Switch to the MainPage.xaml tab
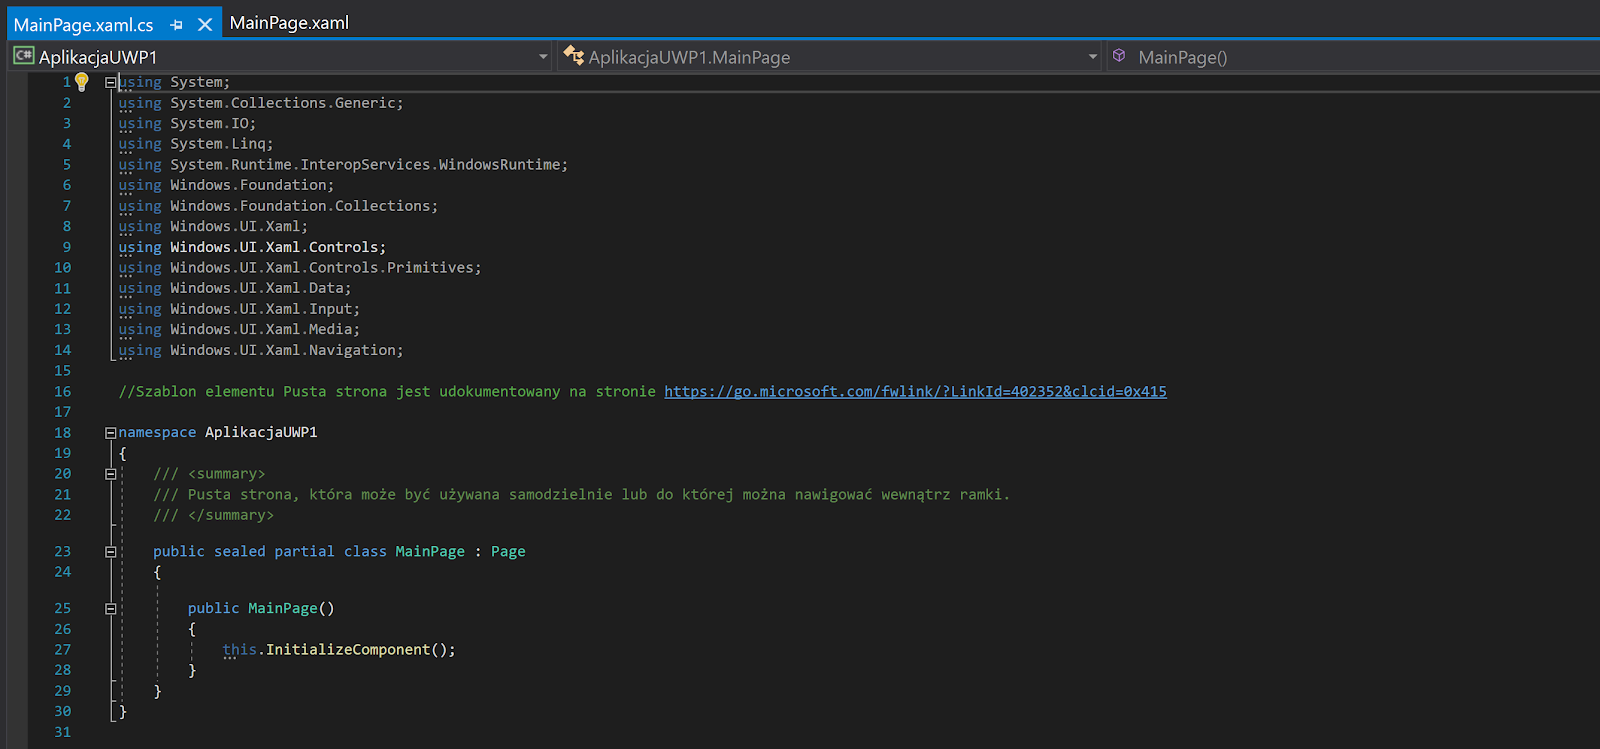This screenshot has width=1600, height=749. click(x=289, y=23)
